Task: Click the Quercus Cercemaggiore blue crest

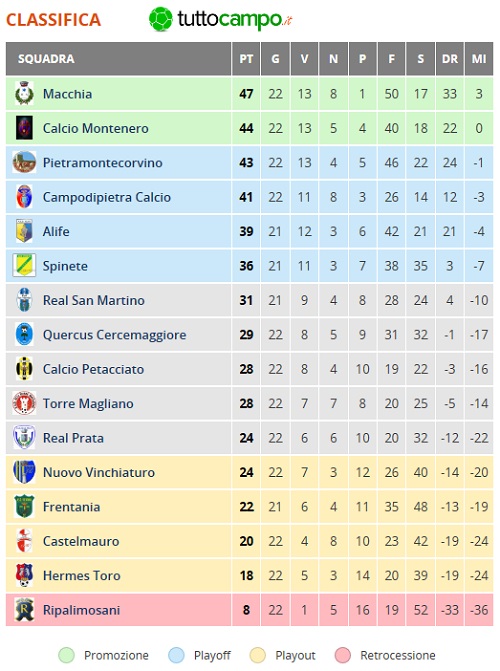Action: (24, 334)
